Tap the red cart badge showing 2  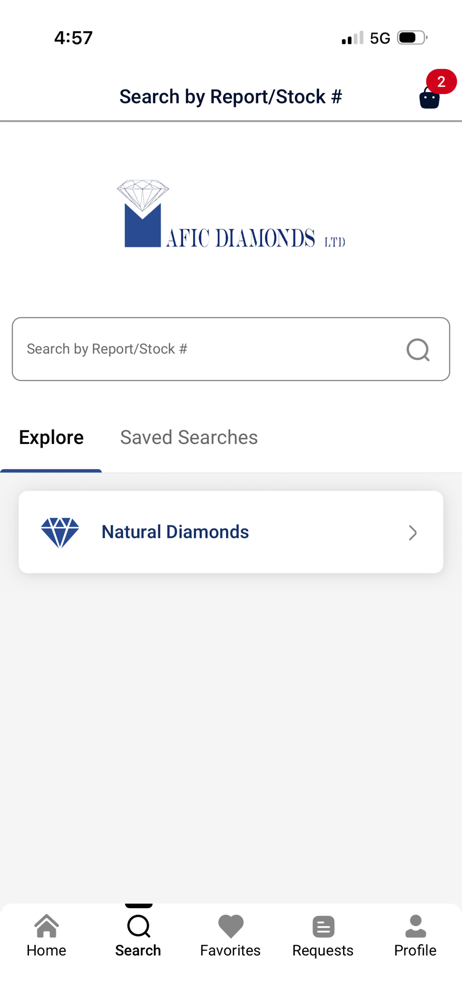point(441,82)
